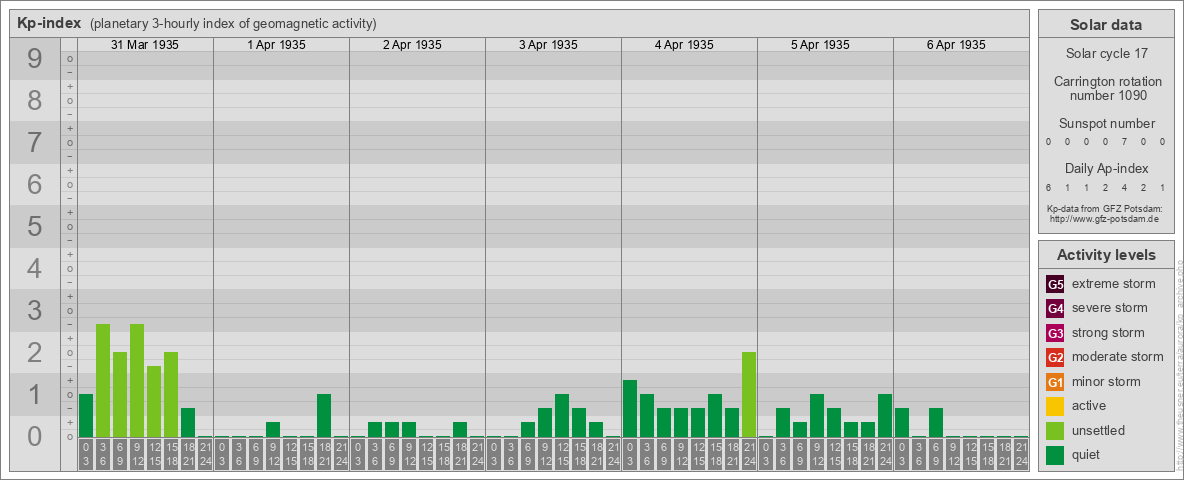Screen dimensions: 1184x480
Task: Open the gfz-potsdam.de link
Action: [1104, 219]
